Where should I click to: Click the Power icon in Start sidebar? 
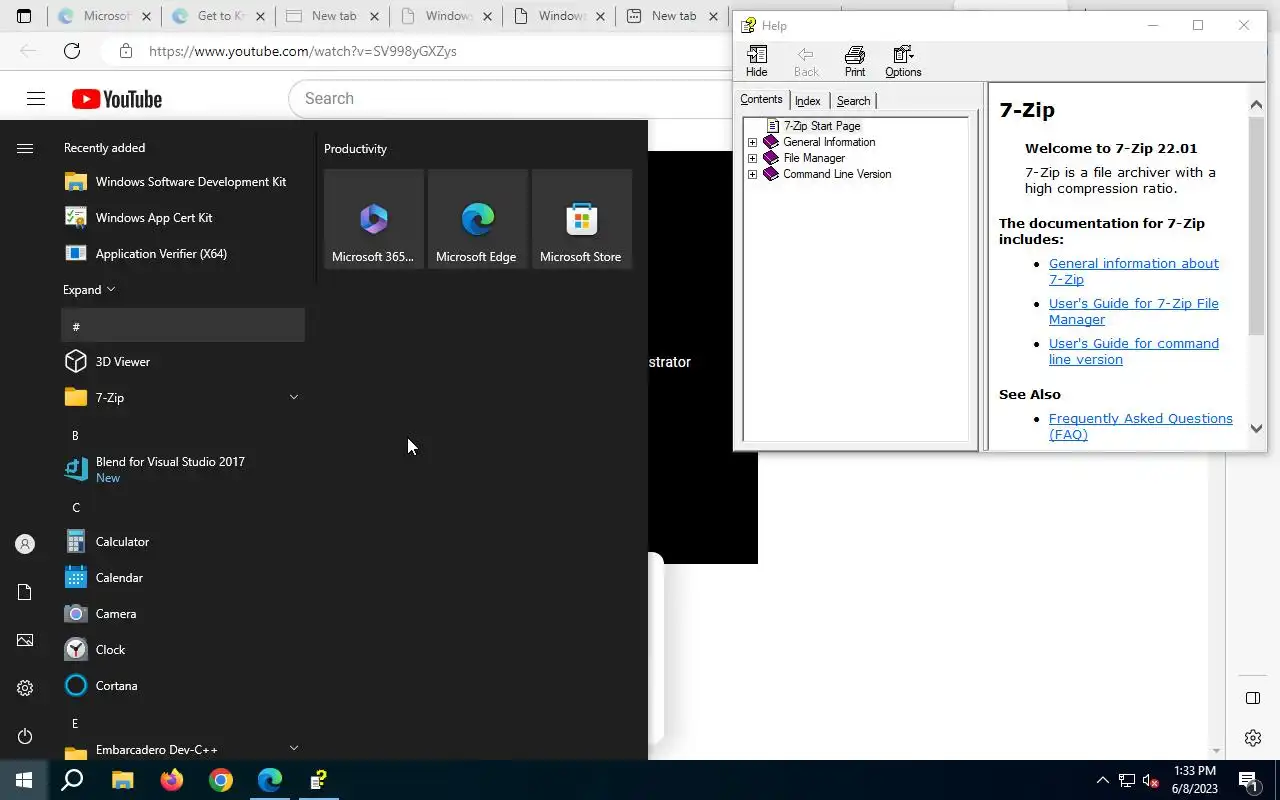pos(25,736)
